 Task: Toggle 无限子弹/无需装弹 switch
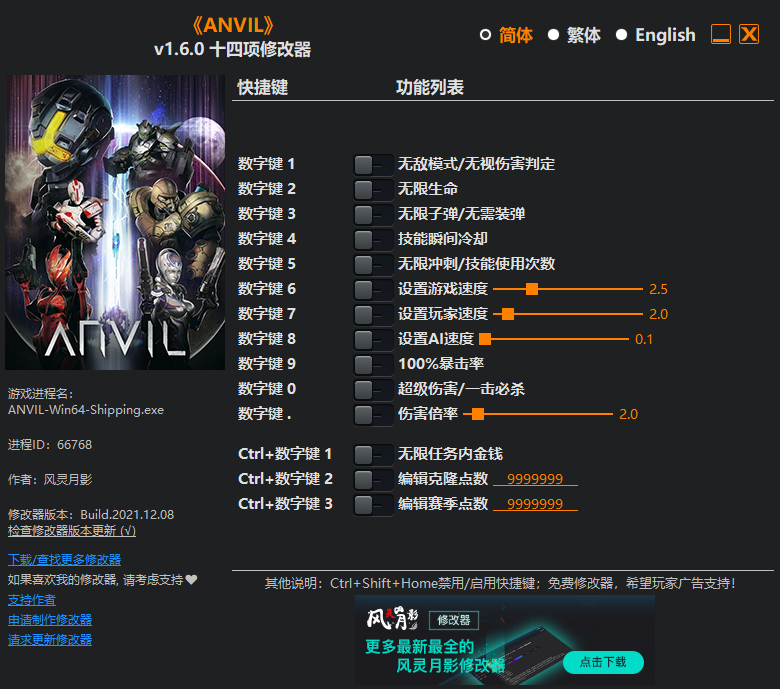pos(373,214)
